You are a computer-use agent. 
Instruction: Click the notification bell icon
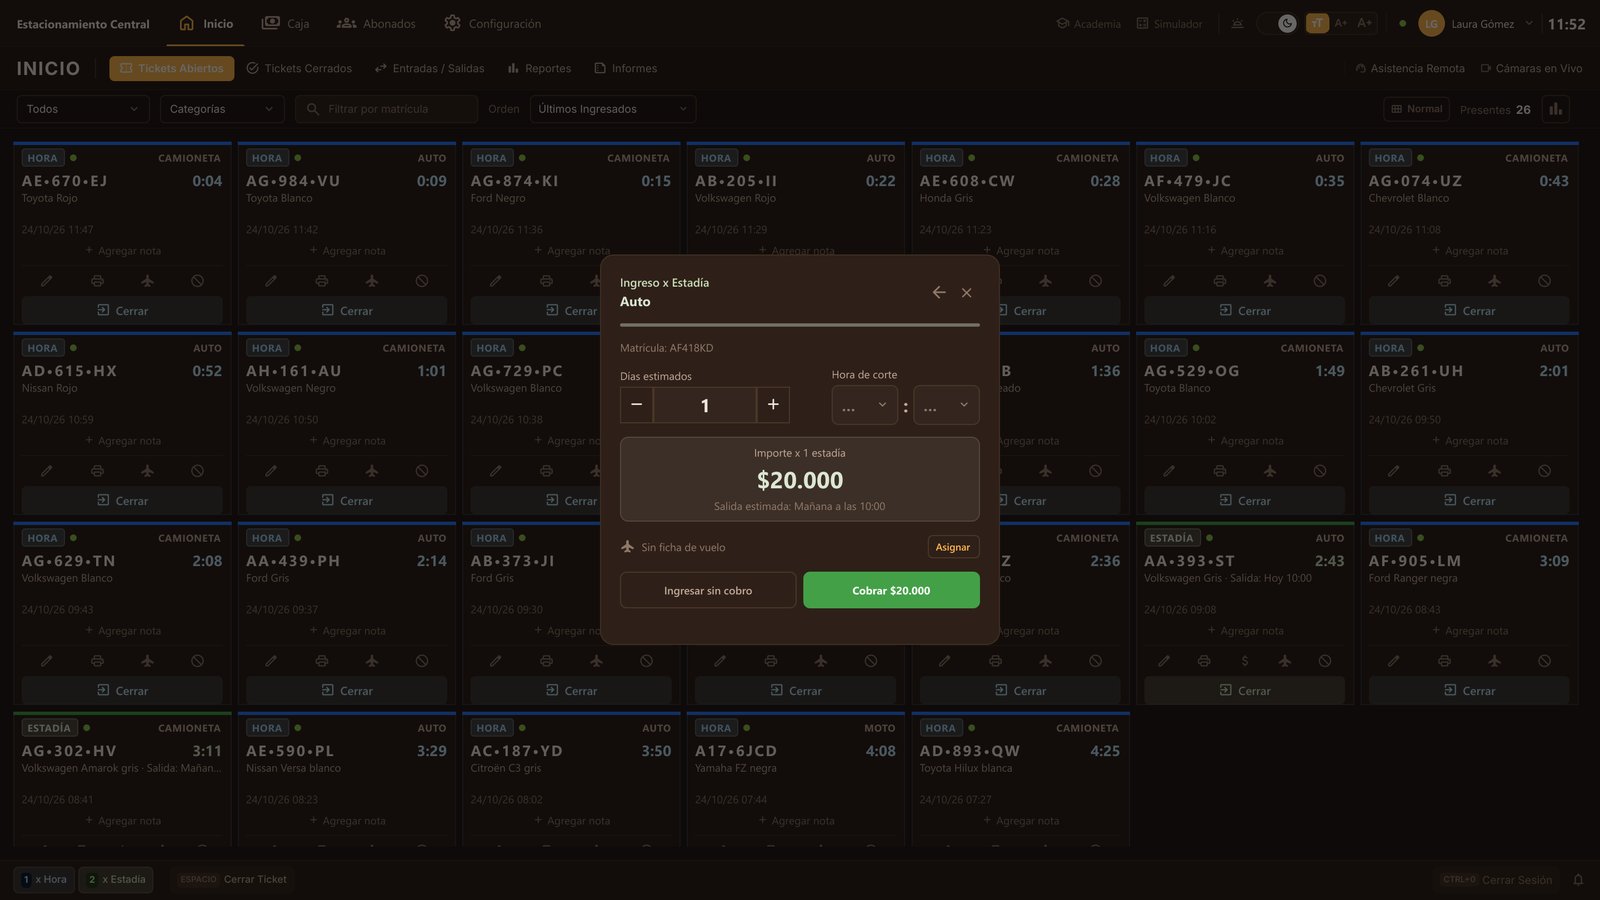click(x=1578, y=880)
